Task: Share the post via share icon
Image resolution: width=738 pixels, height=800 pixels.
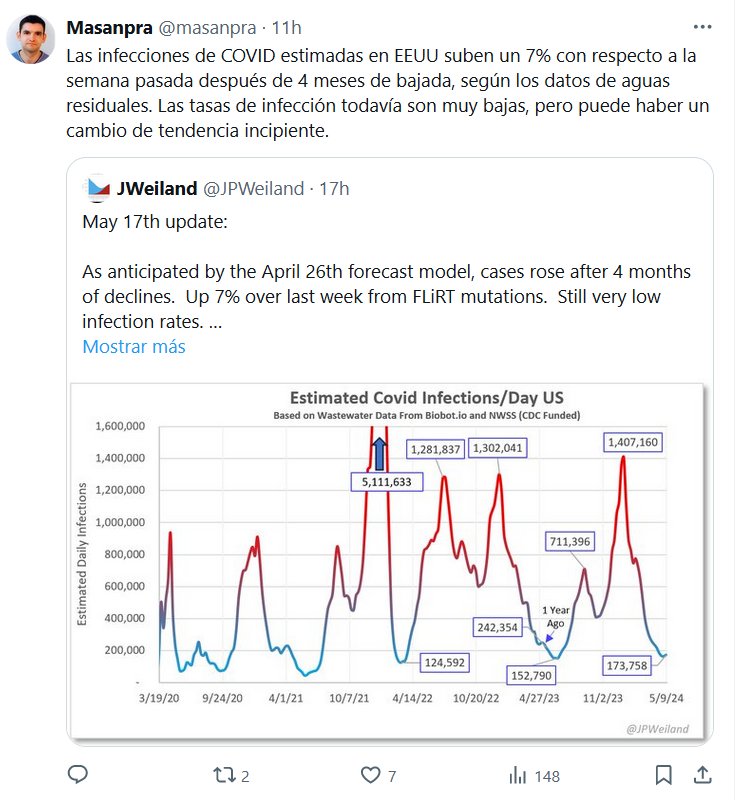Action: click(702, 775)
